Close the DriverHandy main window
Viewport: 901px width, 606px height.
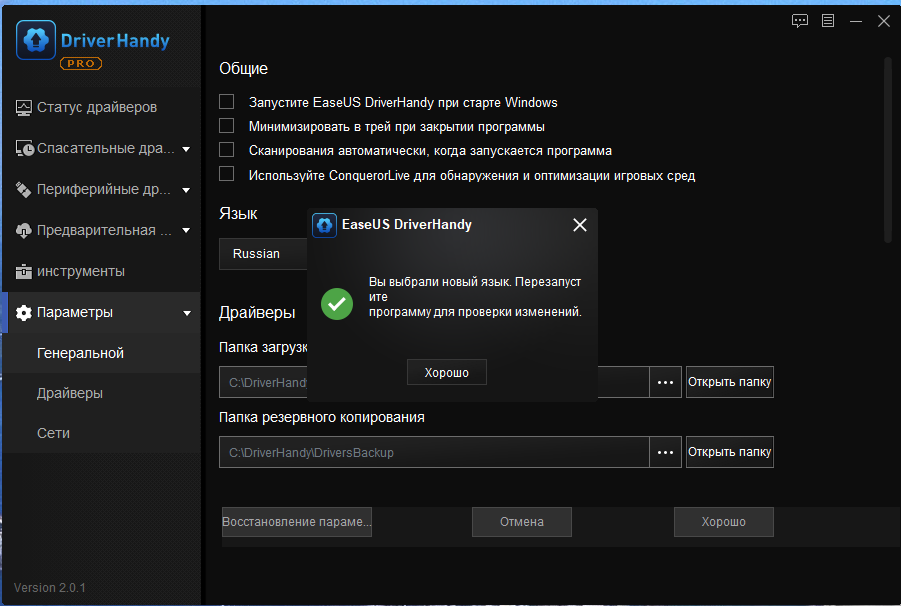[884, 21]
